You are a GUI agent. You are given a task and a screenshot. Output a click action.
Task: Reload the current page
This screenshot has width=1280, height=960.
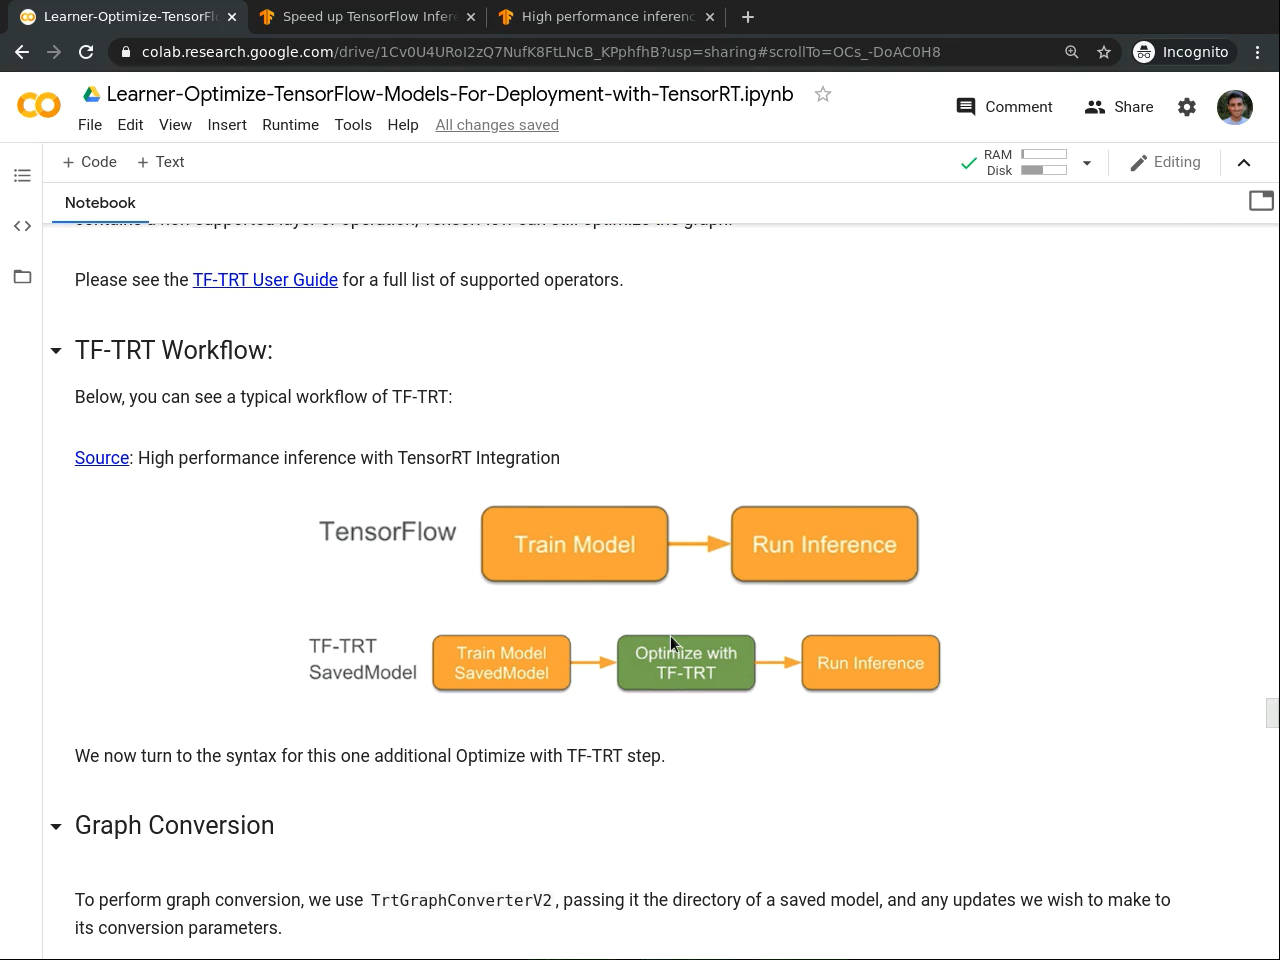(x=86, y=52)
